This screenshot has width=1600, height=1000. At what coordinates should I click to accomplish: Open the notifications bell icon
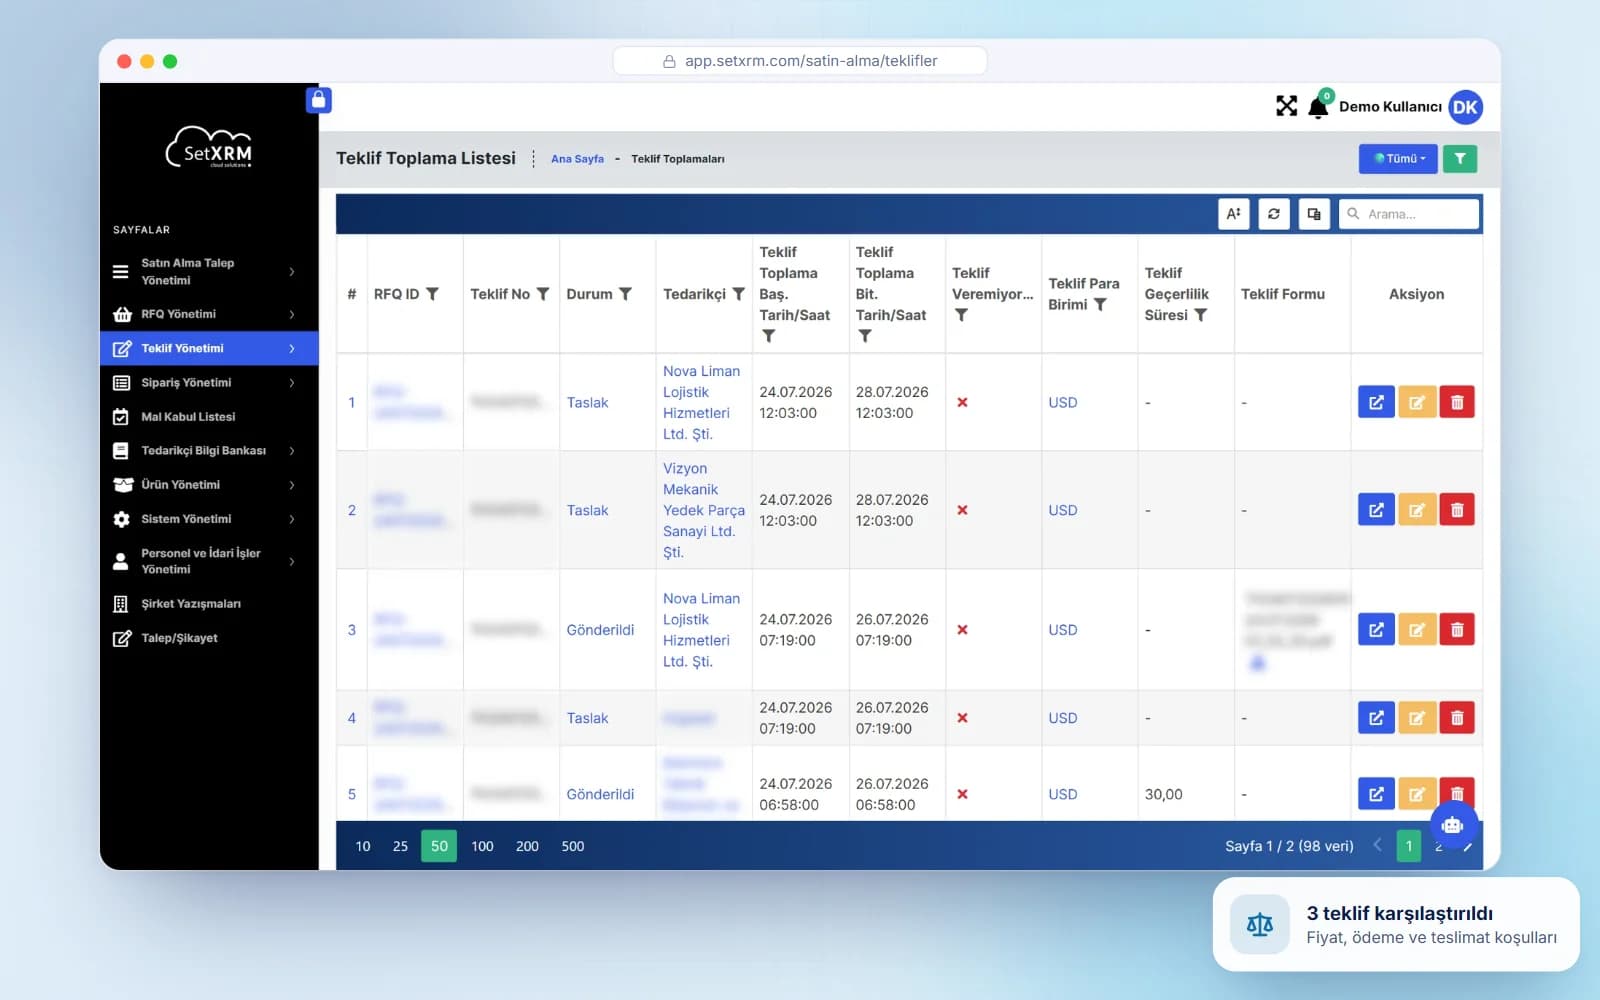[x=1318, y=107]
